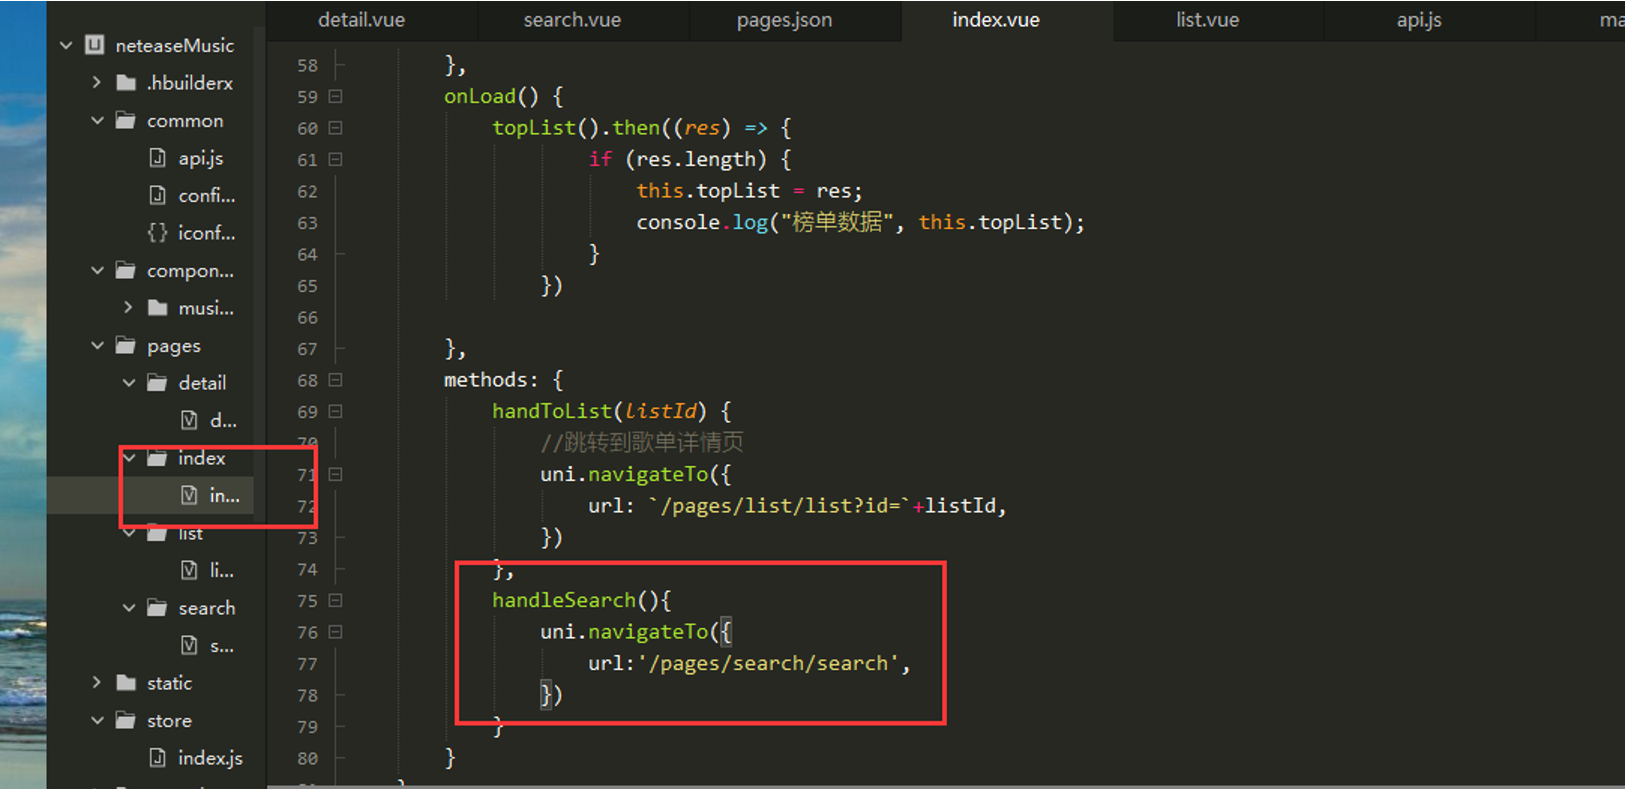The width and height of the screenshot is (1625, 789).
Task: Click the console.log statement on line 63
Action: [860, 222]
